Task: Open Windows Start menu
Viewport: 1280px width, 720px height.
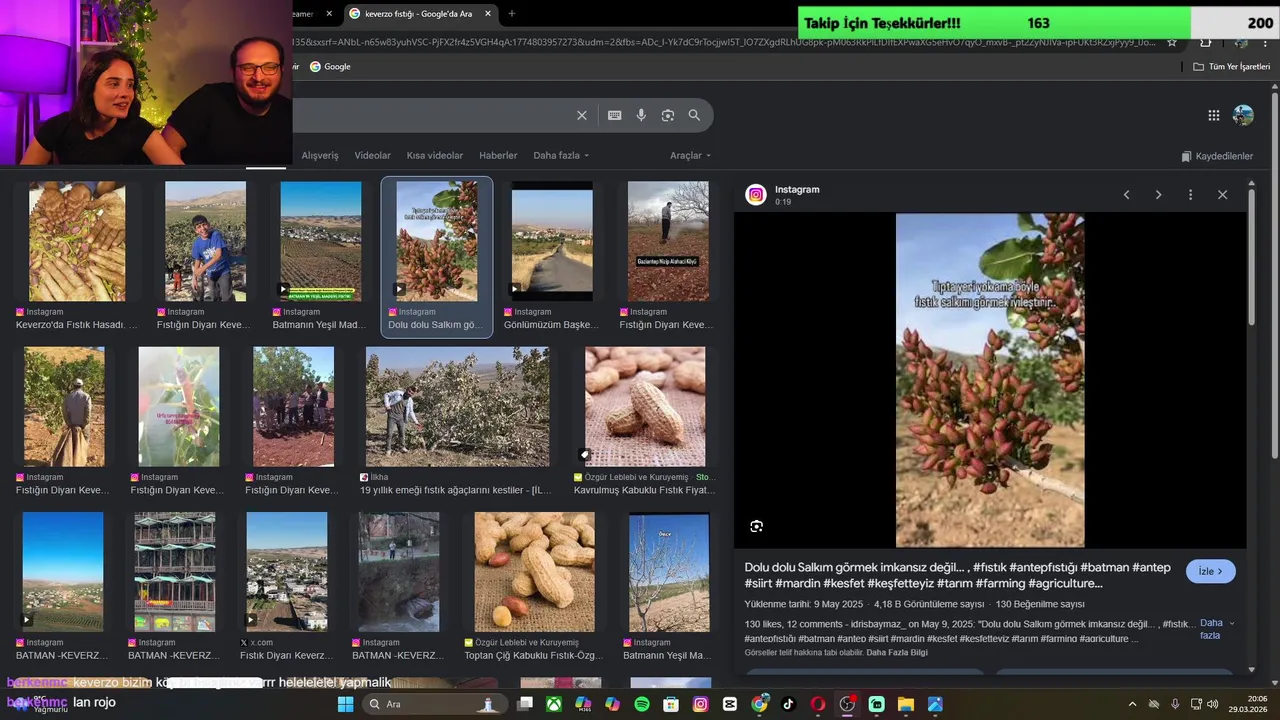Action: (x=345, y=704)
